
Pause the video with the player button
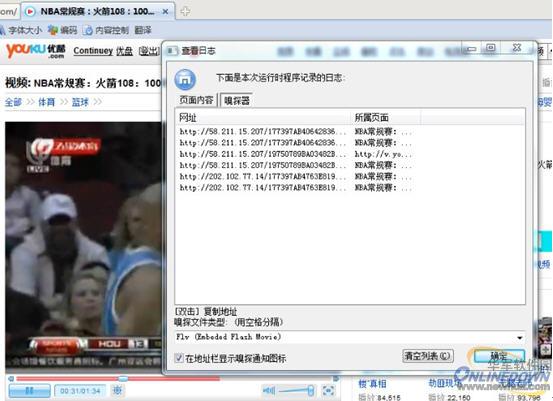(x=29, y=390)
